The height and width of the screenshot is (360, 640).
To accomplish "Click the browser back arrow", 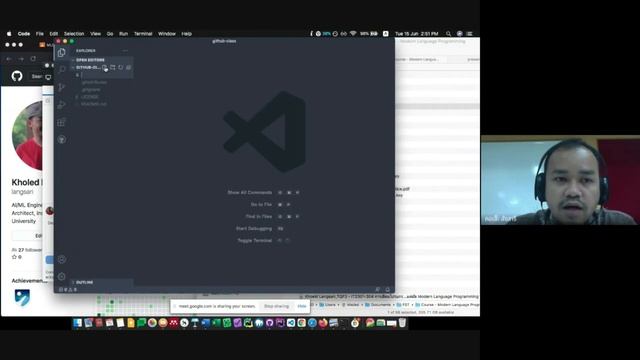I will point(9,59).
